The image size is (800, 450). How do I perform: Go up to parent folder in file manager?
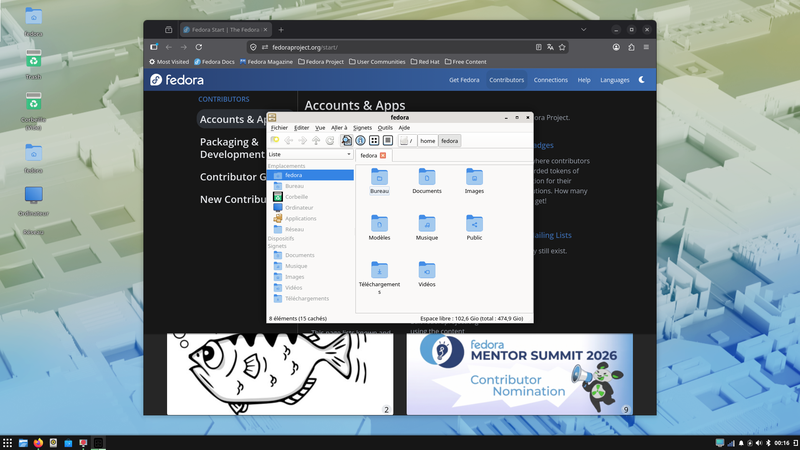[x=316, y=140]
